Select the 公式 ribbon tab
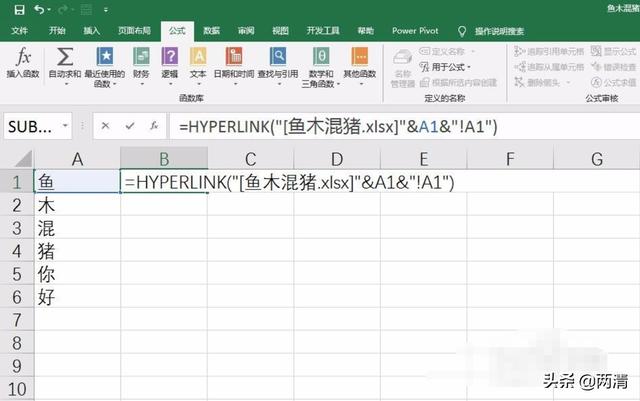 coord(177,31)
